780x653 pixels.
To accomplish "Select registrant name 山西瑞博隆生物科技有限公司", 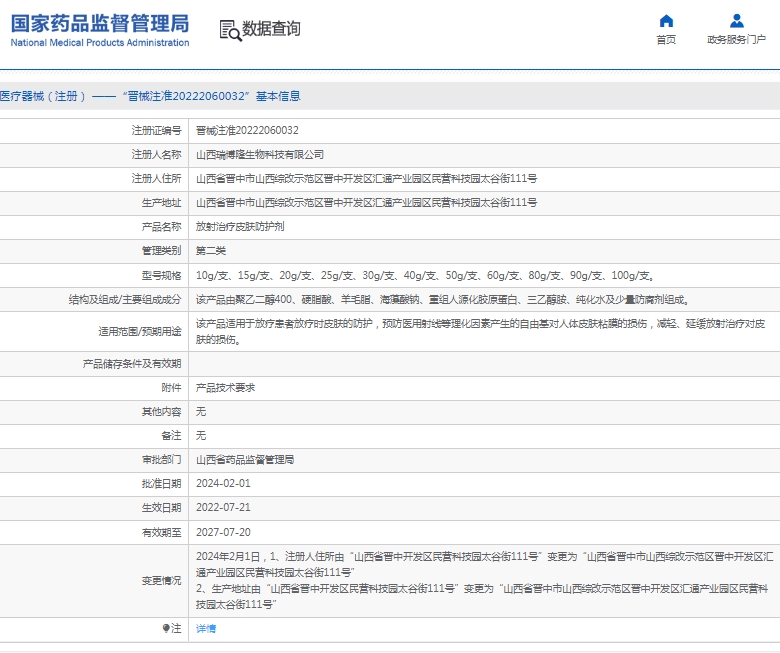I will pos(260,155).
